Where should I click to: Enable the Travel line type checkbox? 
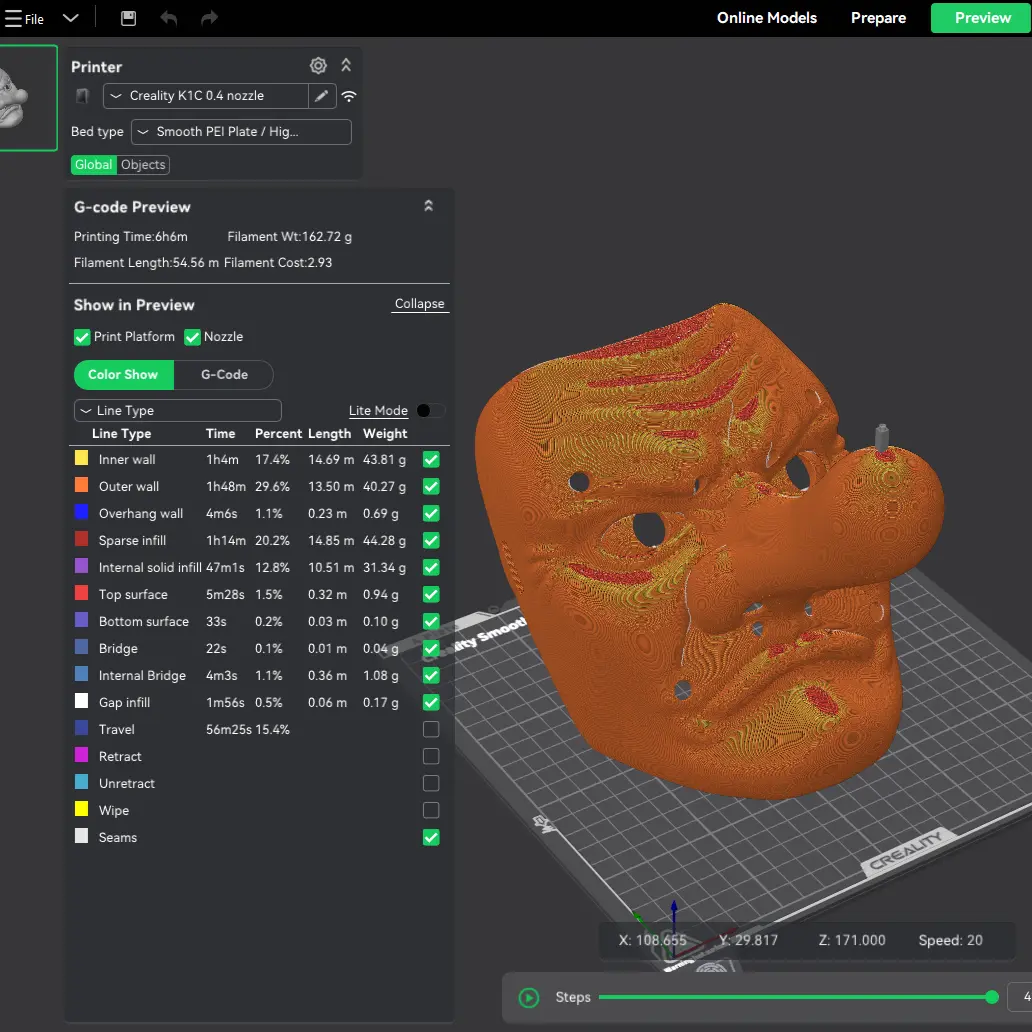point(431,729)
